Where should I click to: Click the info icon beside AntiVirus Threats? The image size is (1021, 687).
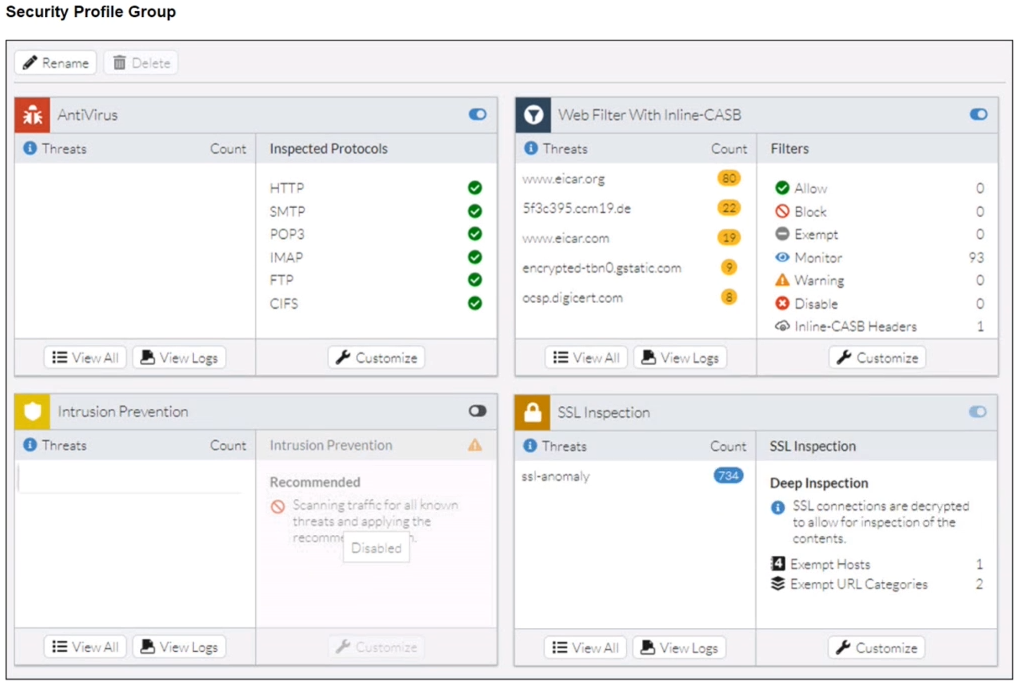(30, 149)
